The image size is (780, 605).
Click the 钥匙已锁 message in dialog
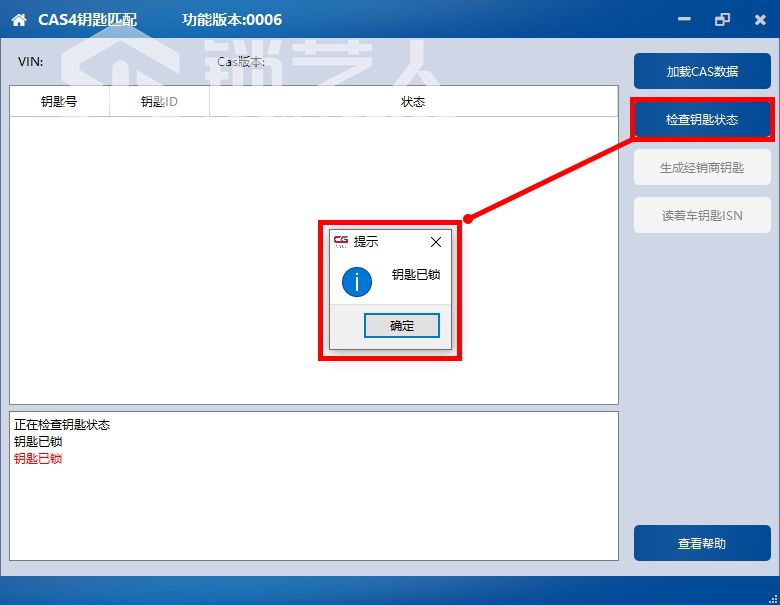[416, 275]
